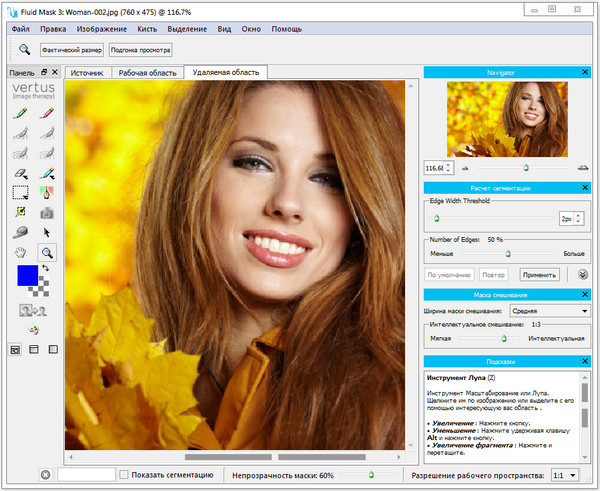Click the blue foreground color swatch

[x=27, y=276]
